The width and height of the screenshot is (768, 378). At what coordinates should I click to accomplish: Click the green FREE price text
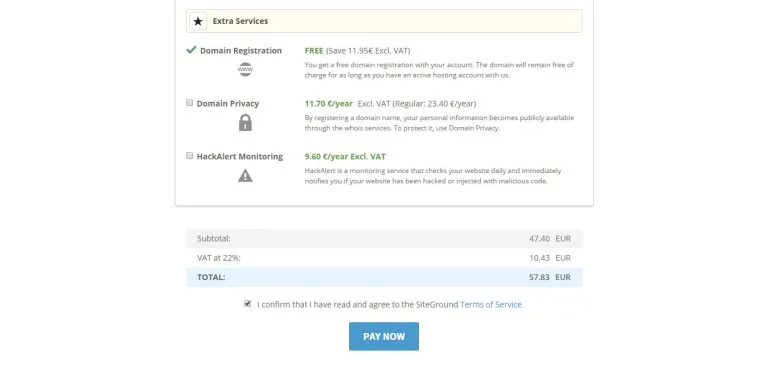point(314,50)
